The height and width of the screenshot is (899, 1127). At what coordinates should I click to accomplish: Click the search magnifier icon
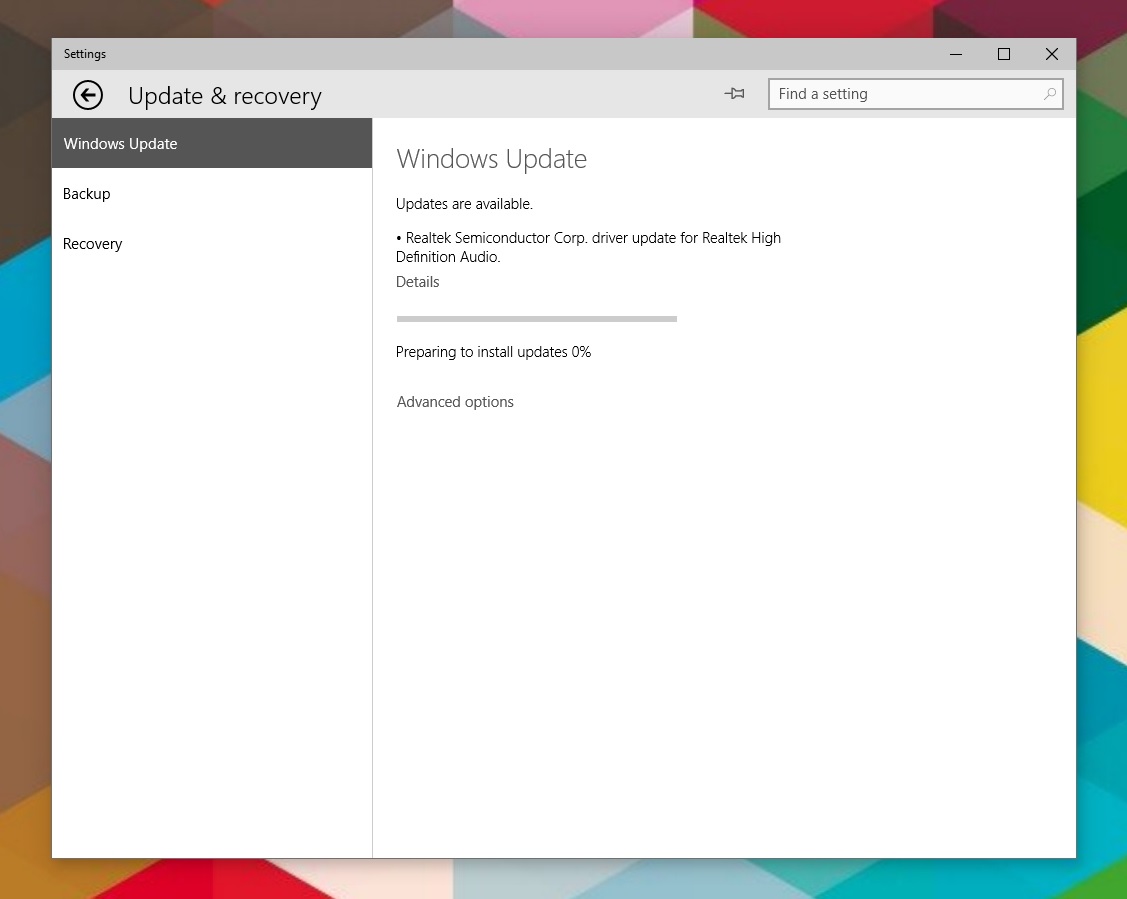coord(1049,93)
